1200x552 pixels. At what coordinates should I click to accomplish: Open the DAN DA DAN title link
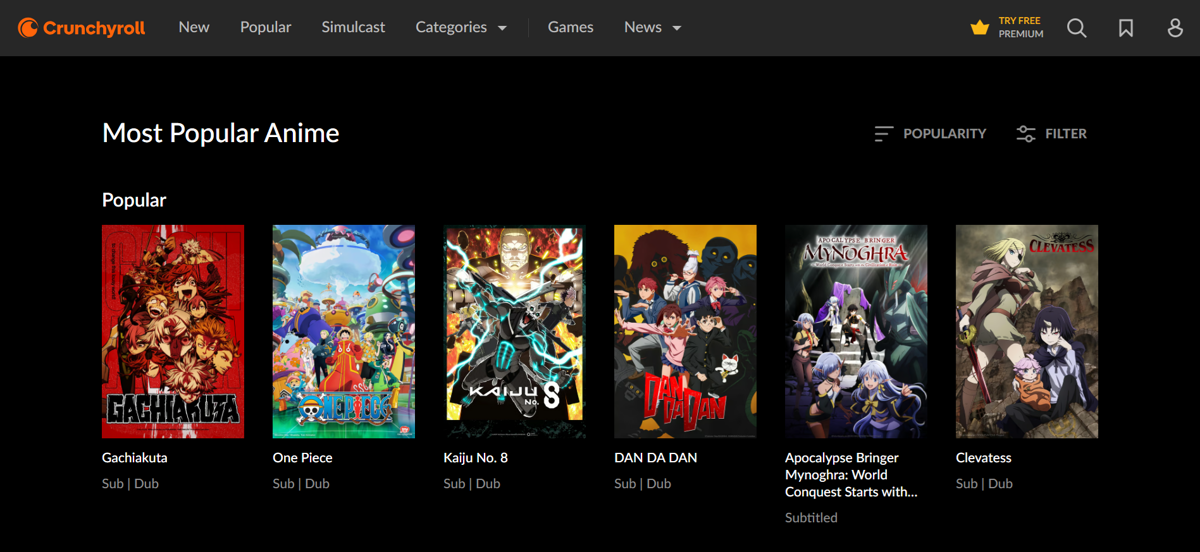pos(656,458)
